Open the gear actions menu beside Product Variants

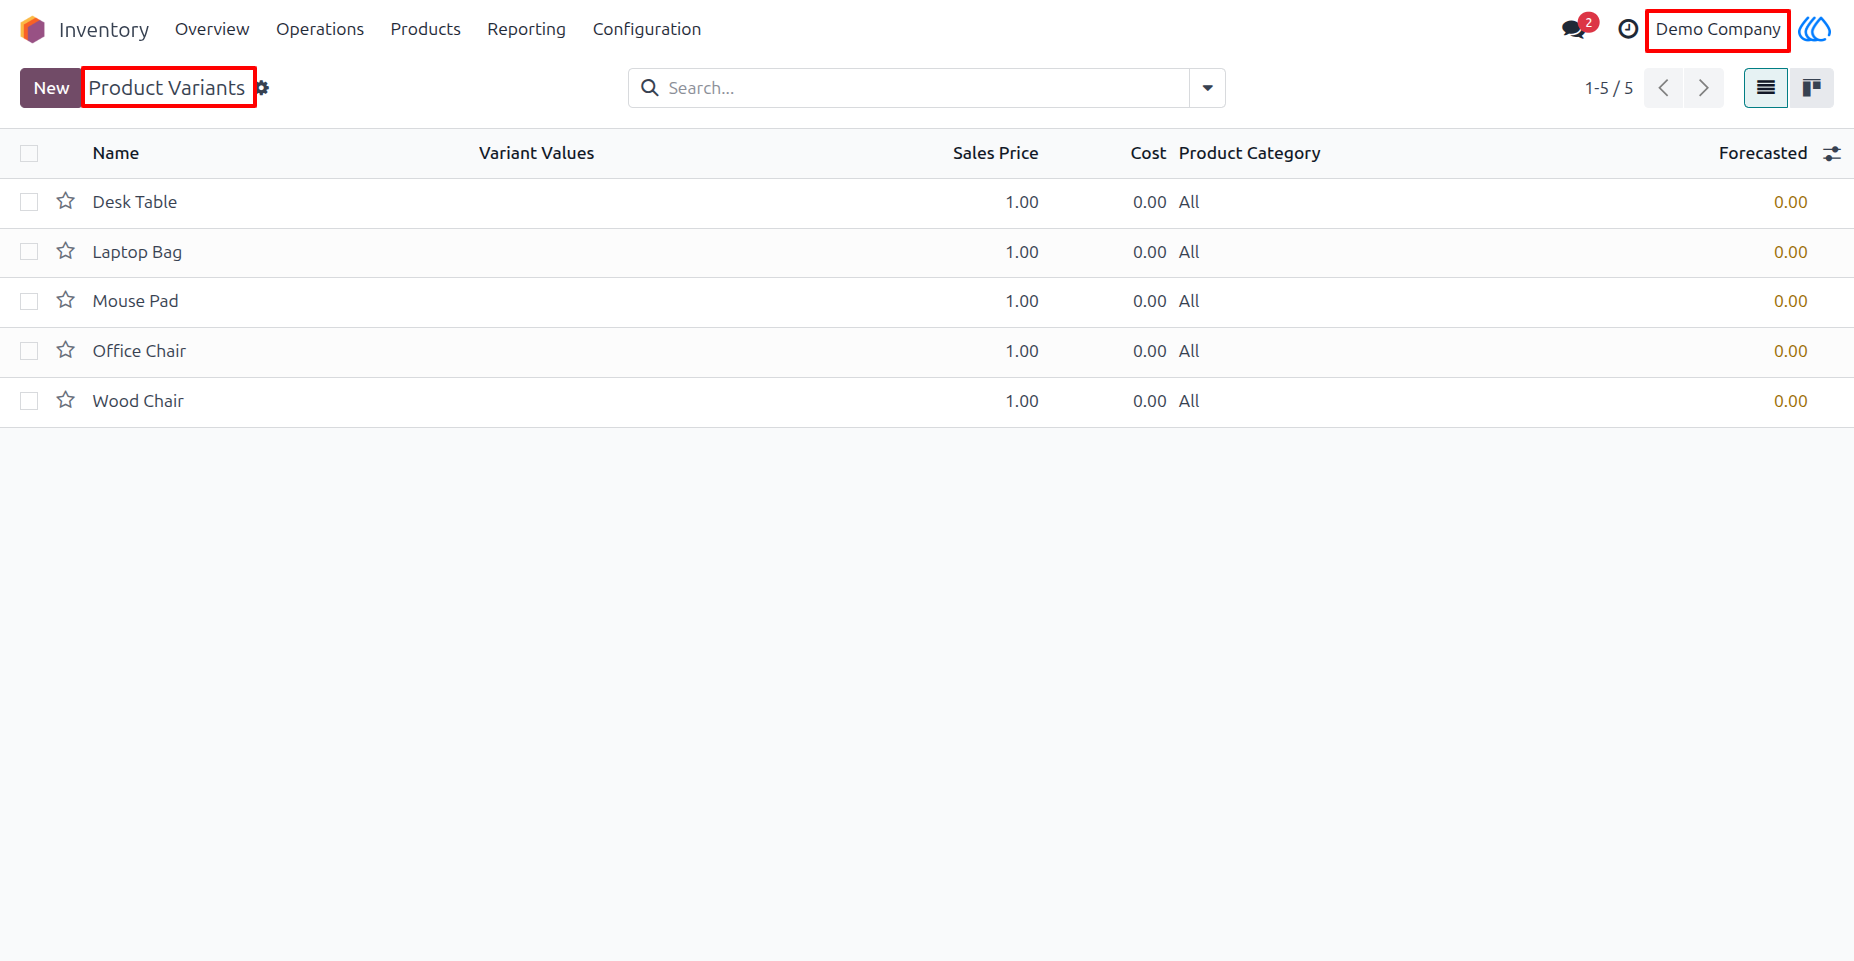[x=262, y=88]
